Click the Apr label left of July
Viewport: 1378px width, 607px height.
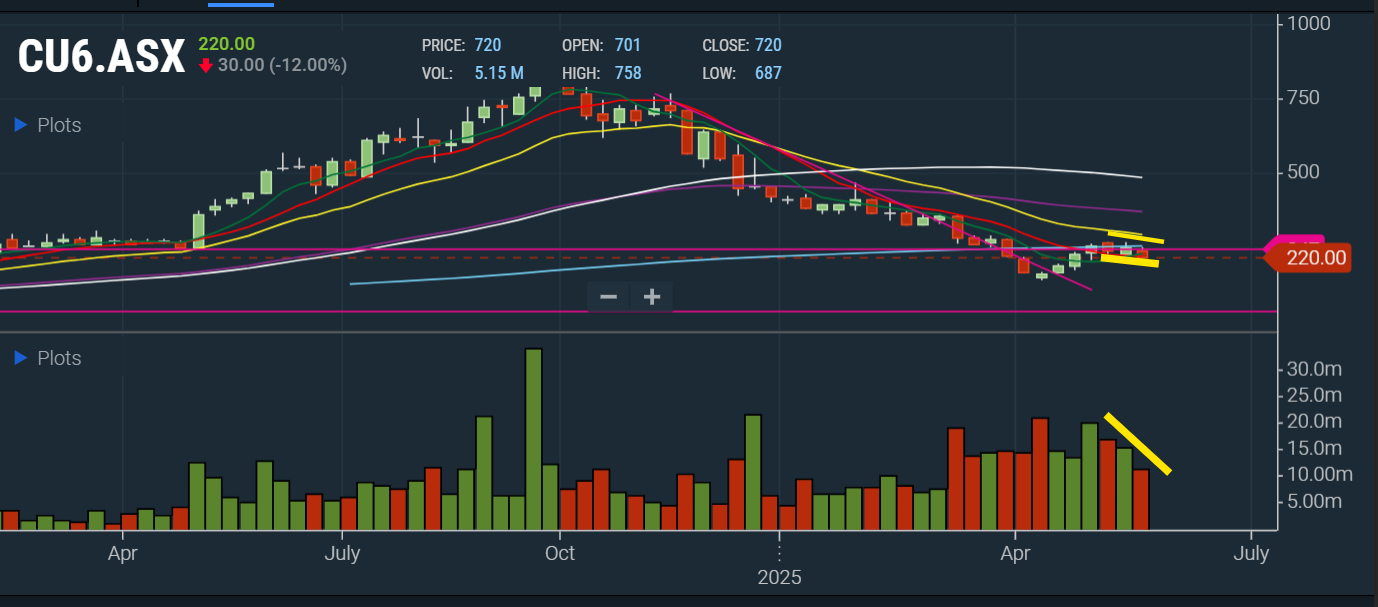(x=122, y=553)
